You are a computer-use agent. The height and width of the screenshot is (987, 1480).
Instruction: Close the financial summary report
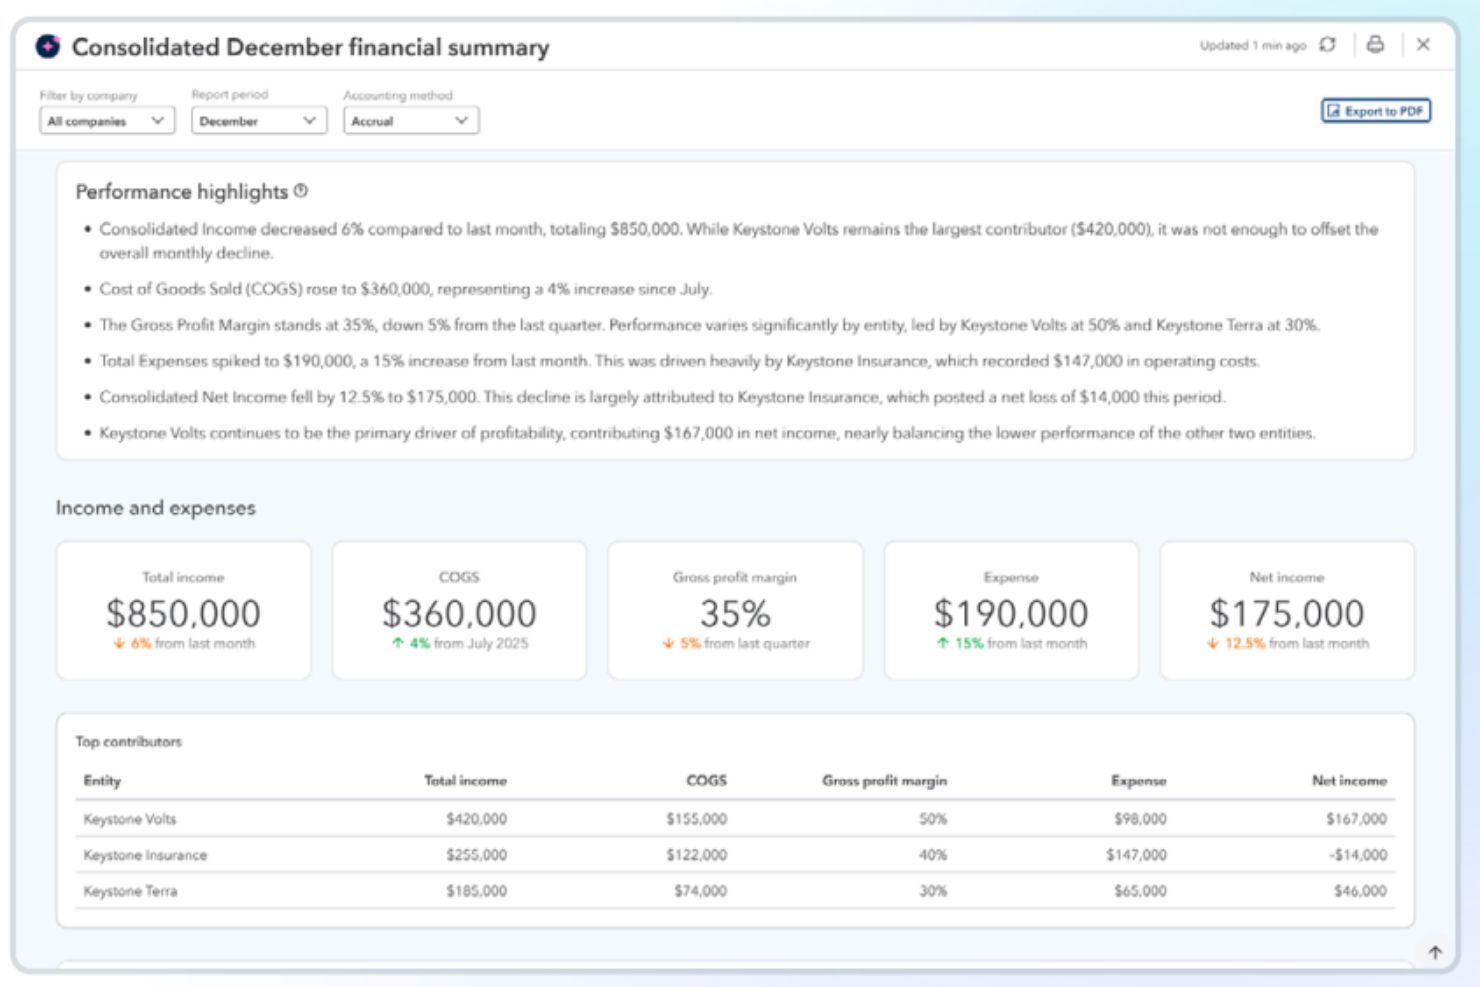pyautogui.click(x=1425, y=45)
